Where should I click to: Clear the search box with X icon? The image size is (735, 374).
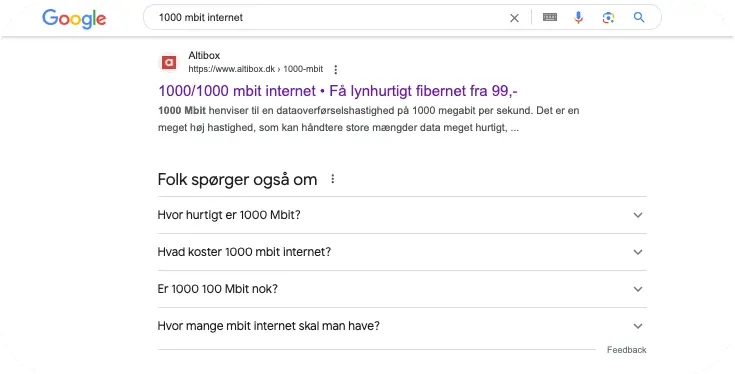(514, 18)
